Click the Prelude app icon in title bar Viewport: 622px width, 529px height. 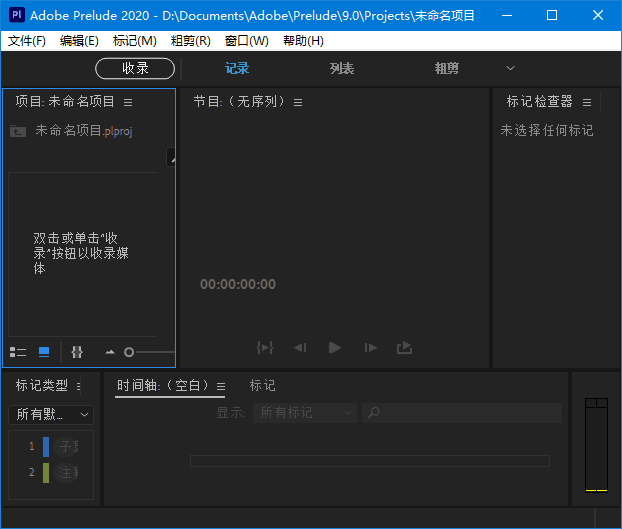(x=17, y=15)
